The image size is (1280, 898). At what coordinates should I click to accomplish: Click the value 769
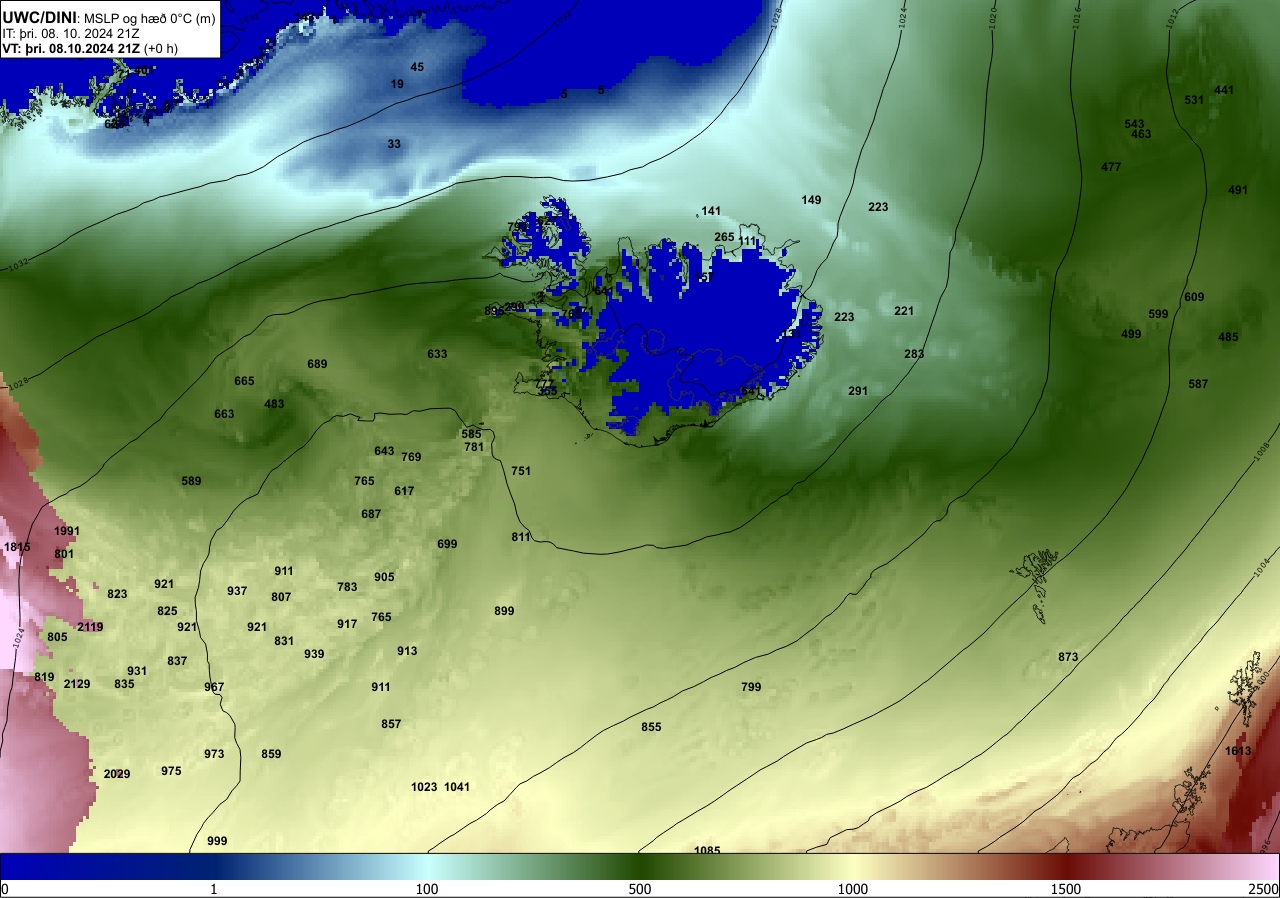411,457
